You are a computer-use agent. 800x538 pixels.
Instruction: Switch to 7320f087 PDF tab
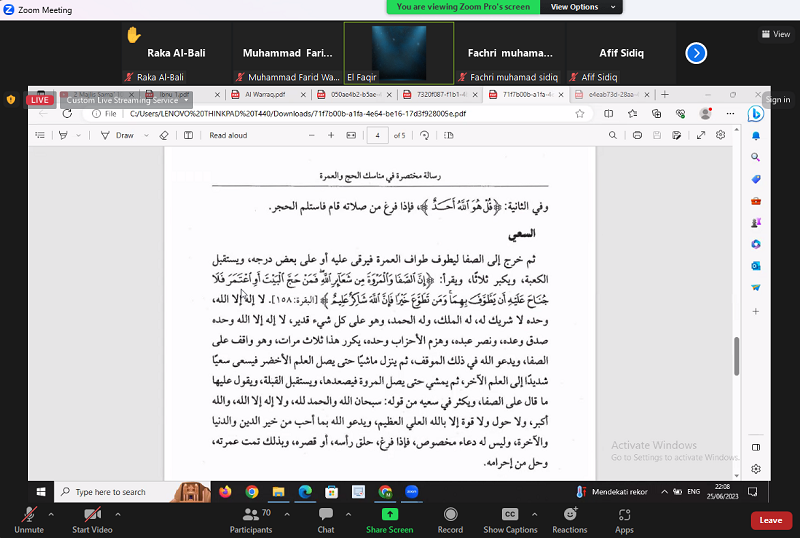[439, 94]
